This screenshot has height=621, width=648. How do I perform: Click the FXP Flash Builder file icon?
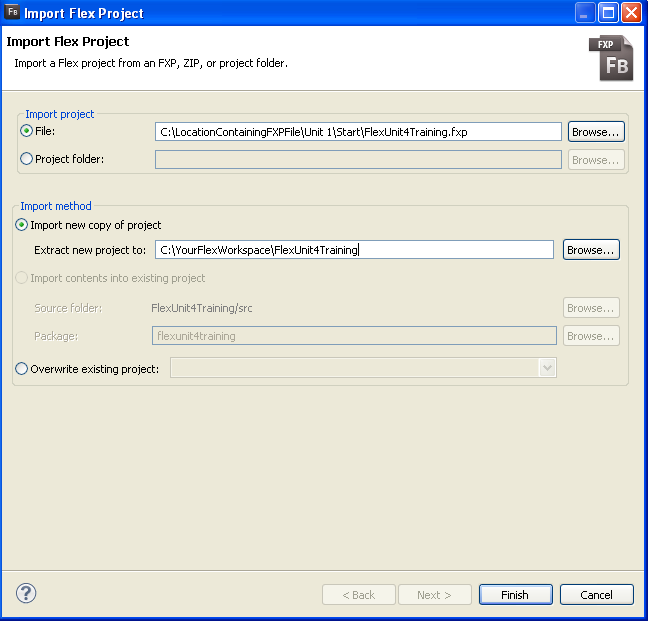click(x=611, y=58)
